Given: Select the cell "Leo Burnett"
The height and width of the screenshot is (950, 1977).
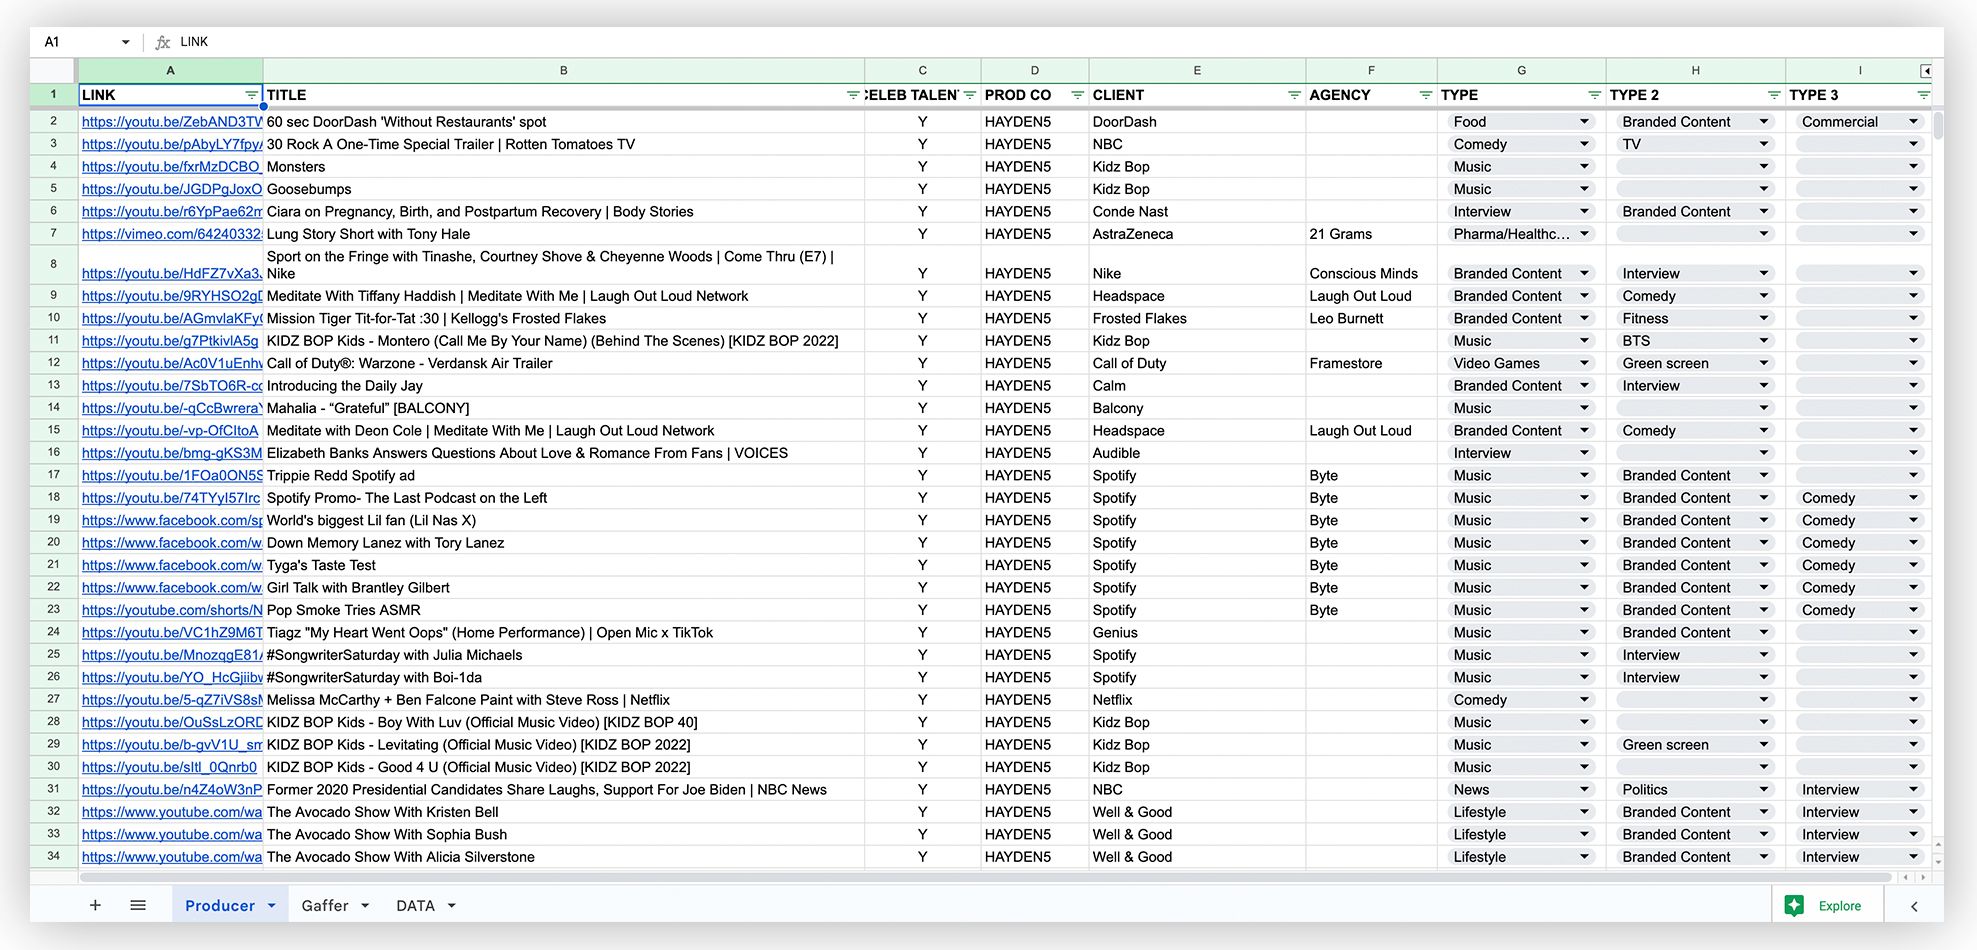Looking at the screenshot, I should pos(1371,319).
